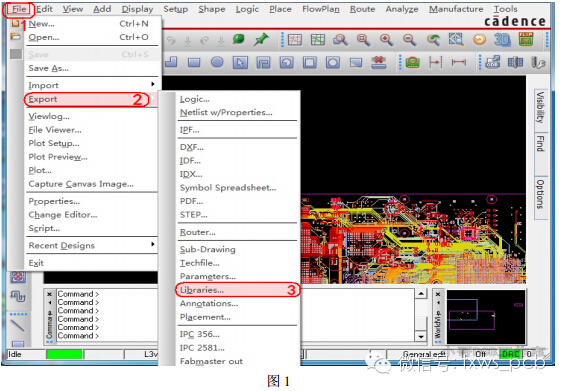
Task: Click the orange Refresh toolbar icon
Action: [x=479, y=40]
